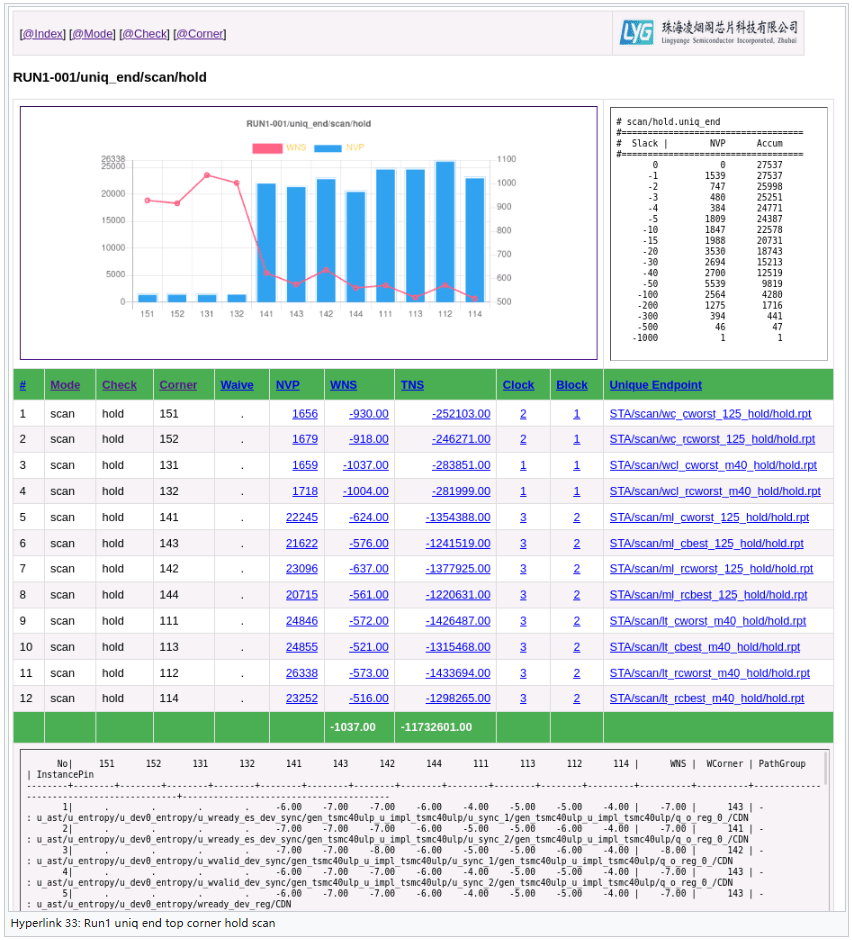Go to the @Corner navigation link
The width and height of the screenshot is (852, 940).
click(x=200, y=34)
